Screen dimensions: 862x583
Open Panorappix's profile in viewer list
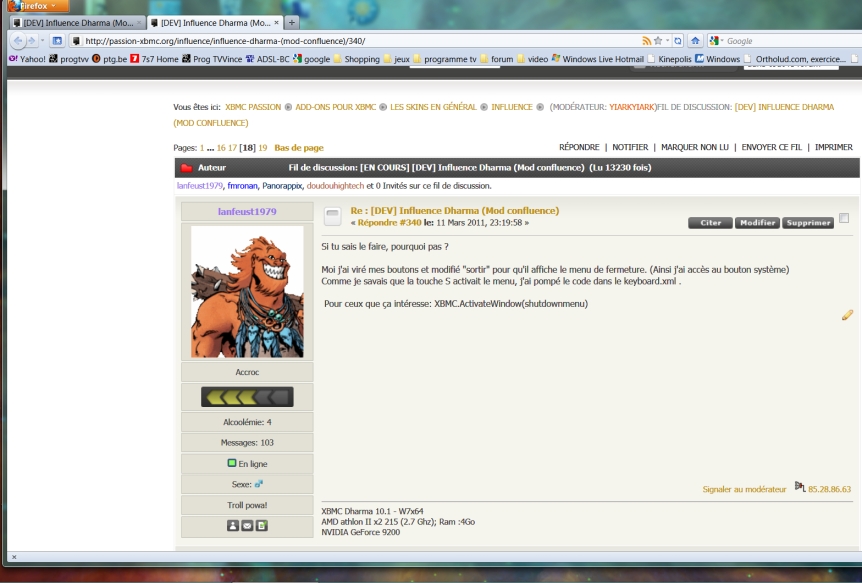pyautogui.click(x=282, y=186)
